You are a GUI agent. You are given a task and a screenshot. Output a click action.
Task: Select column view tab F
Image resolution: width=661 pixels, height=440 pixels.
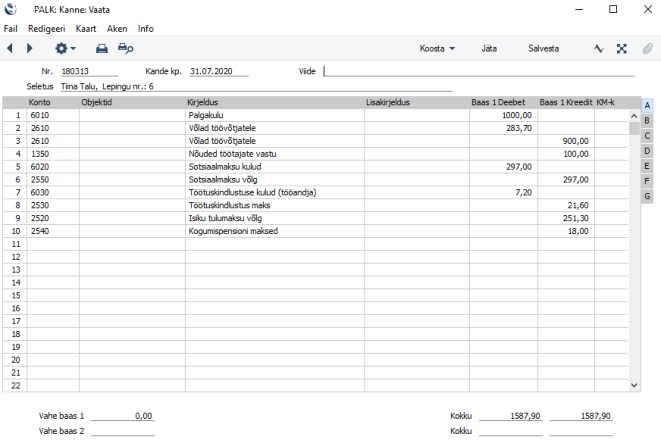pos(647,181)
